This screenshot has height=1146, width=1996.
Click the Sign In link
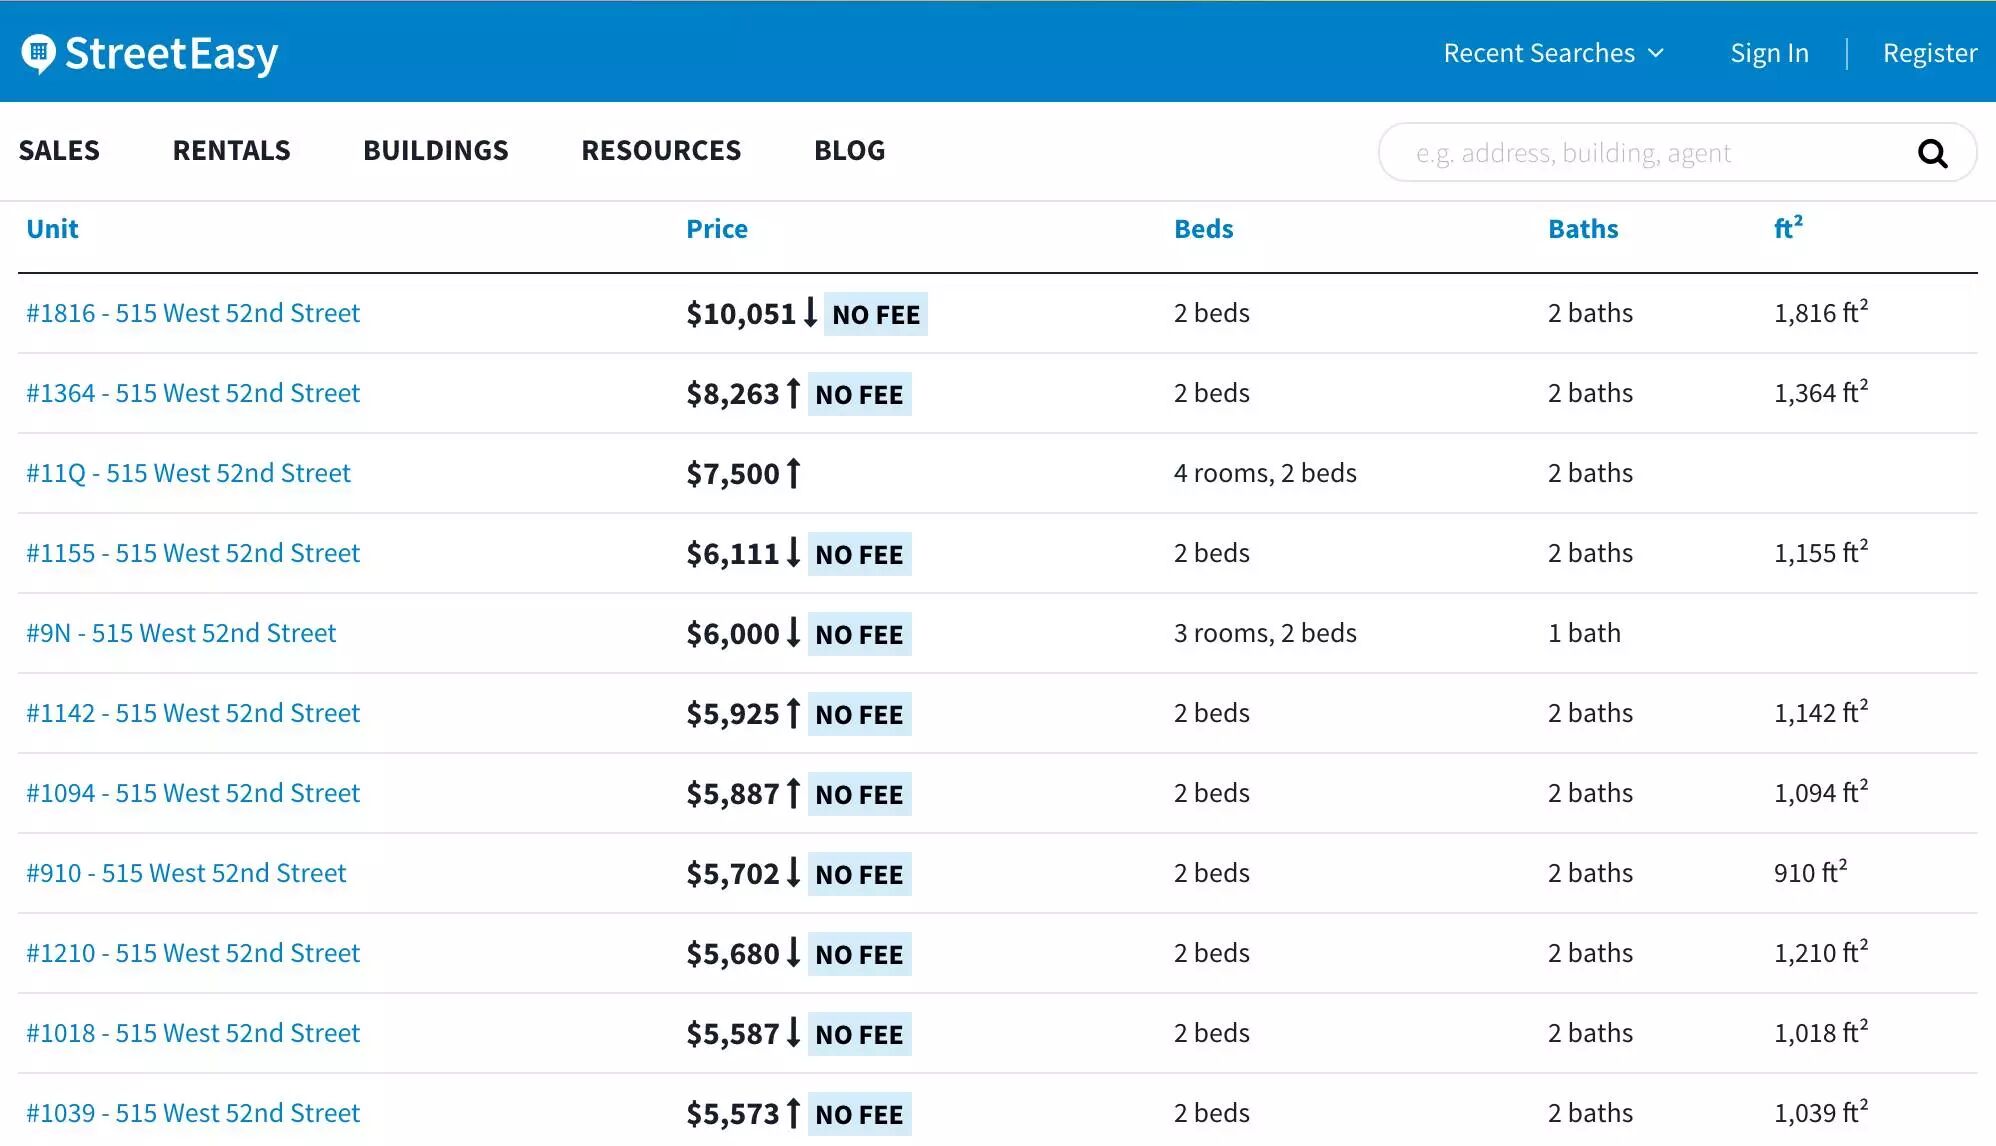coord(1769,53)
